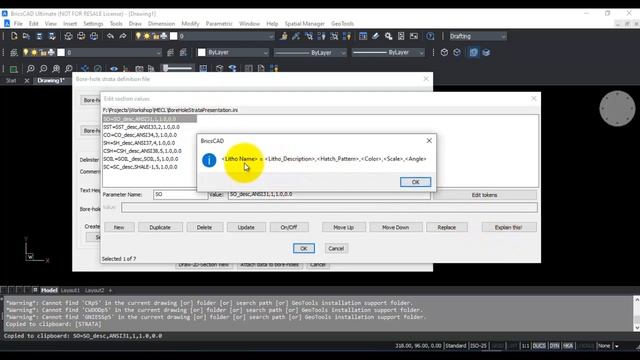
Task: Click the stacked layers icon at toolbar end
Action: 486,52
